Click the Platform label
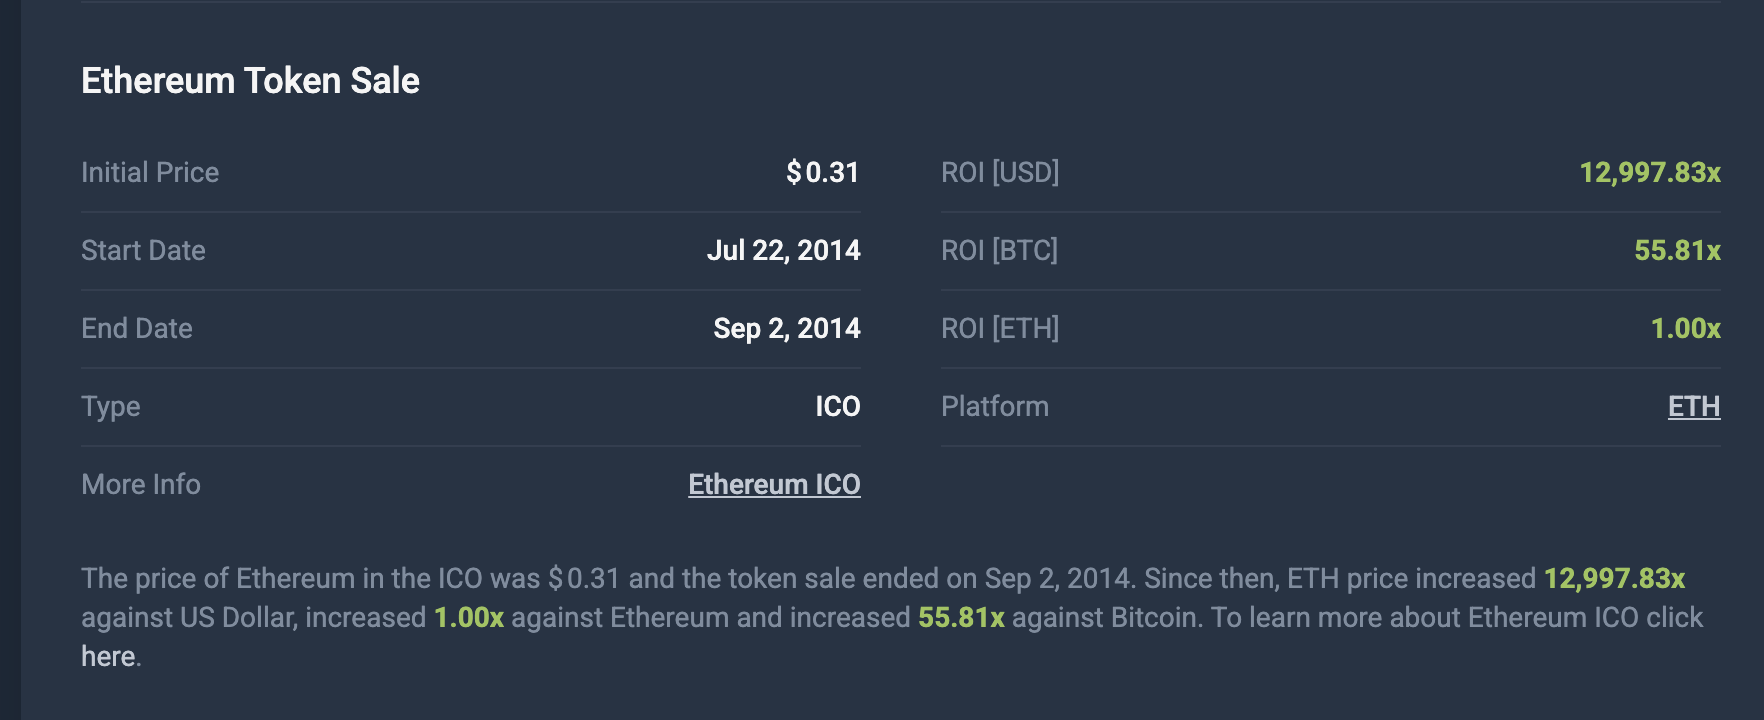The width and height of the screenshot is (1764, 720). 995,406
